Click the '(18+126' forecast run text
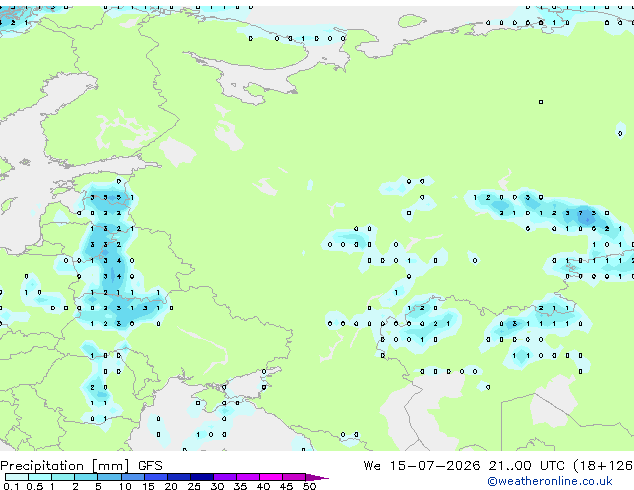 click(x=603, y=465)
